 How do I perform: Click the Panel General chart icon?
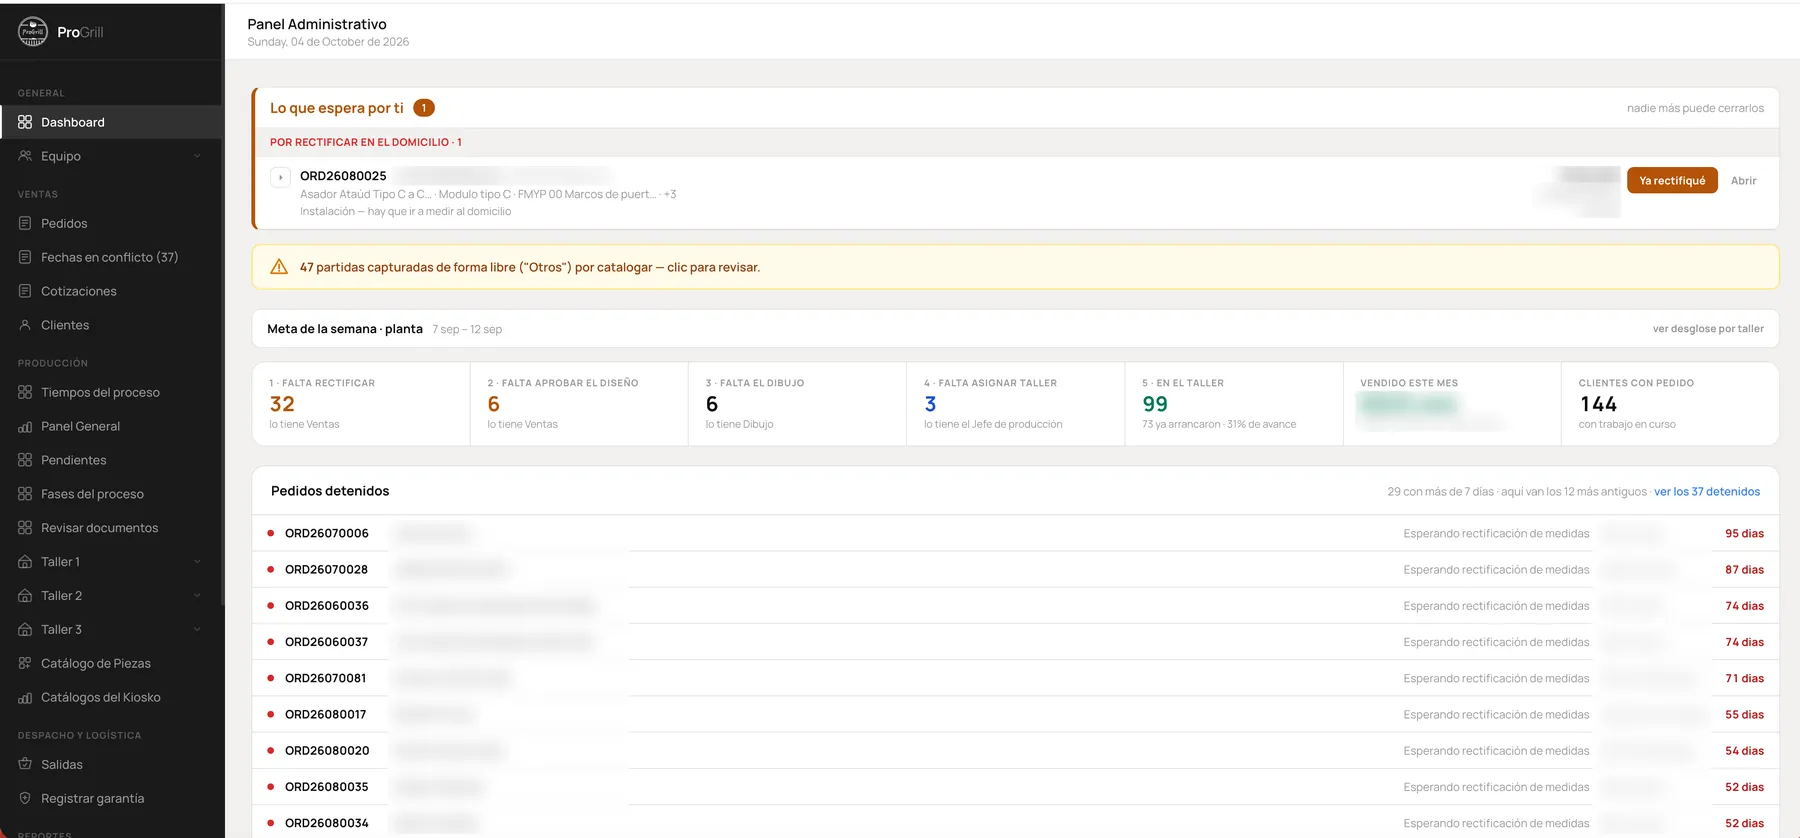point(25,426)
